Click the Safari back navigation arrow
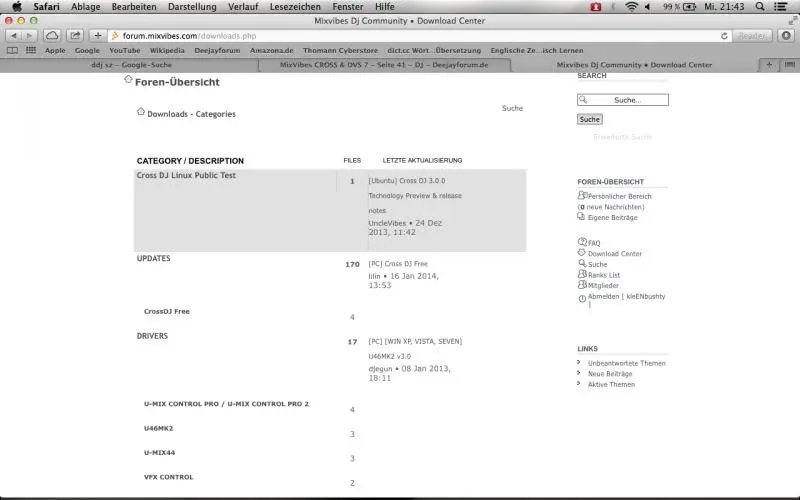 click(13, 35)
